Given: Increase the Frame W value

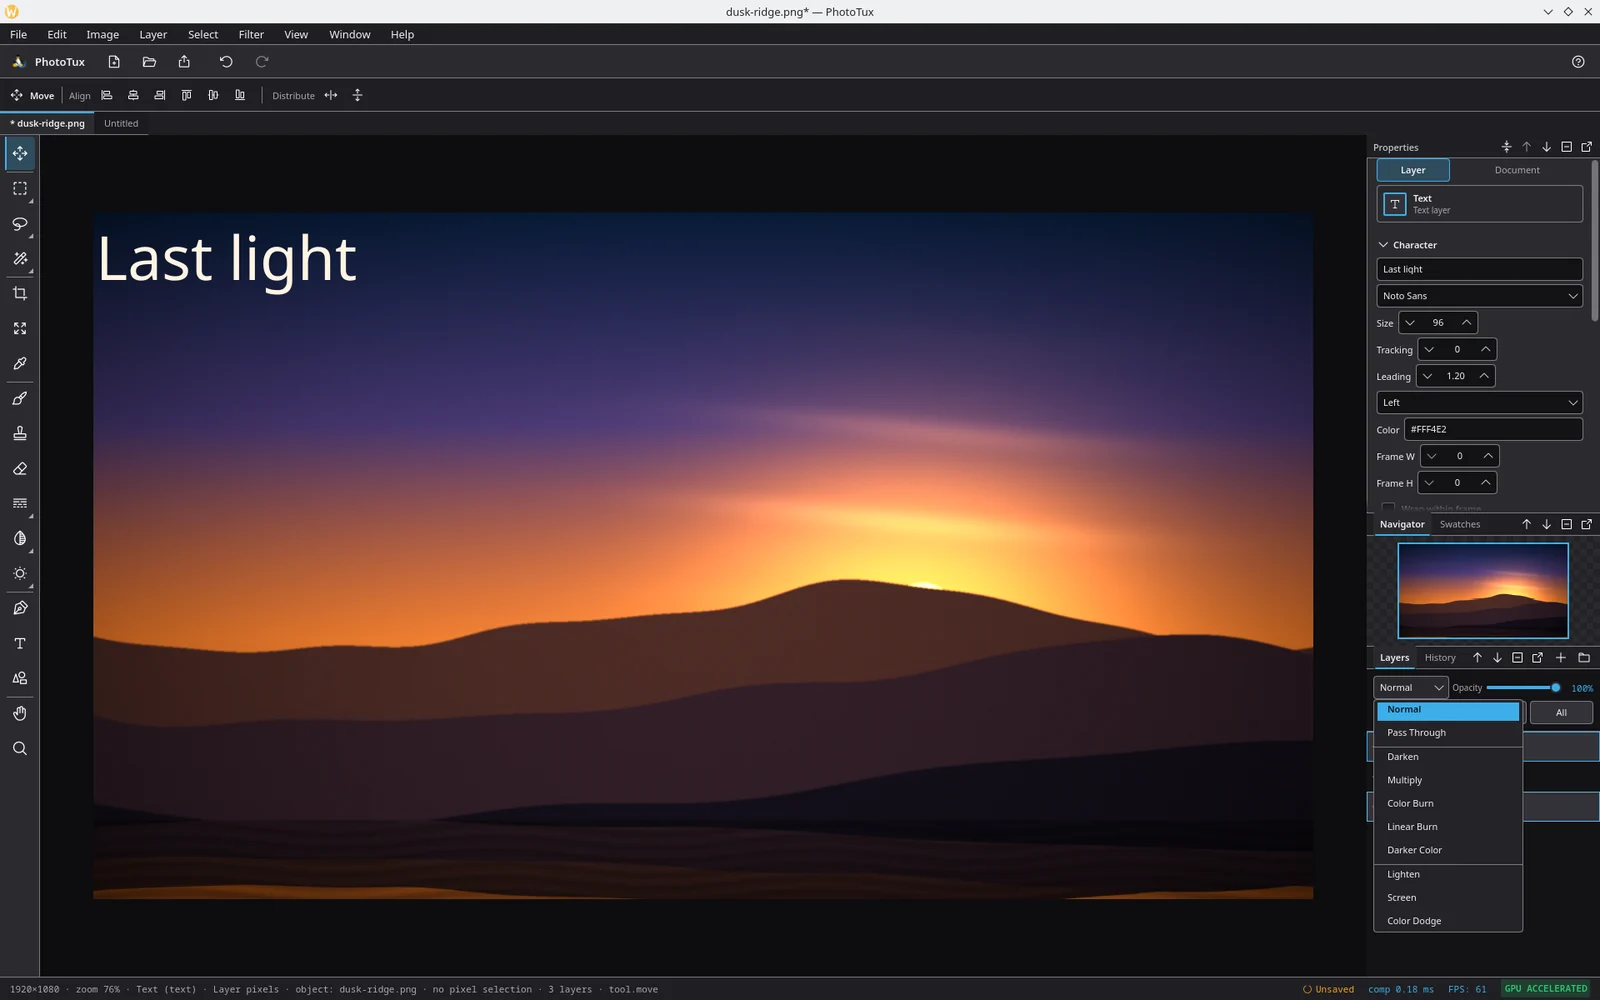Looking at the screenshot, I should point(1489,457).
